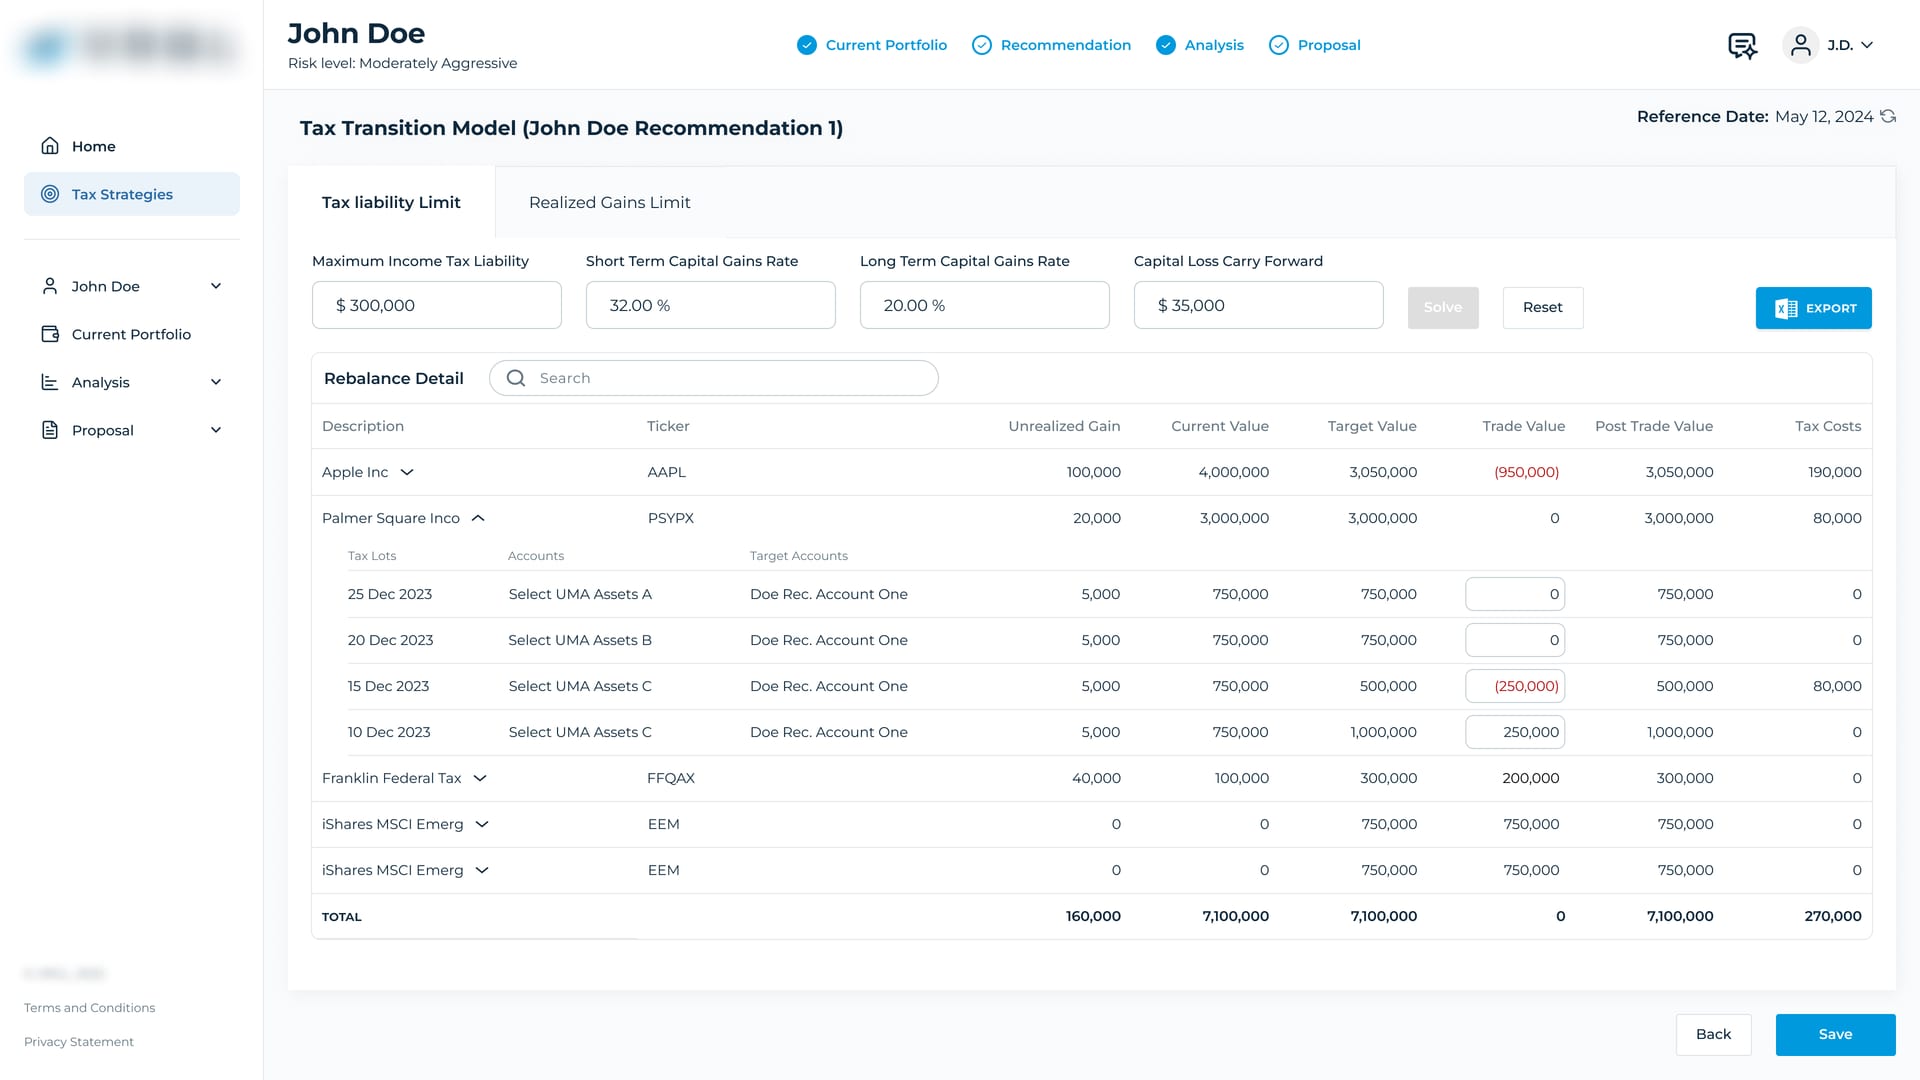Expand the Proposal sidebar menu
Screen dimensions: 1920x1080
[x=216, y=430]
